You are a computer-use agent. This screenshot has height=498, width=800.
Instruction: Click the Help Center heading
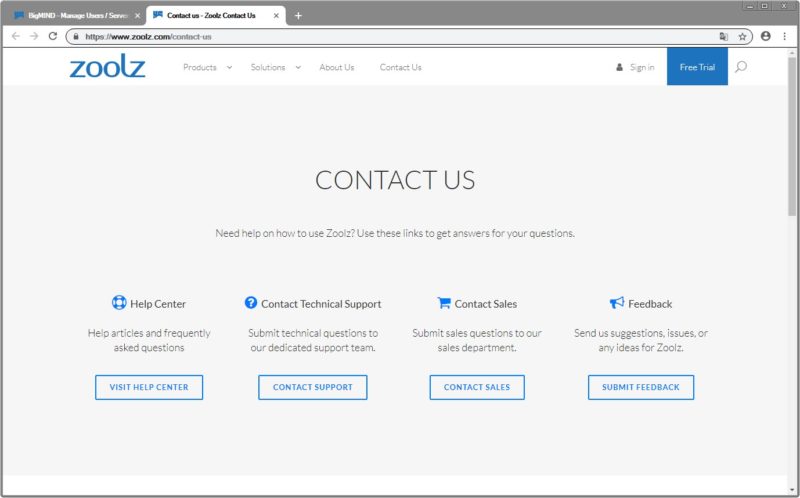(158, 304)
